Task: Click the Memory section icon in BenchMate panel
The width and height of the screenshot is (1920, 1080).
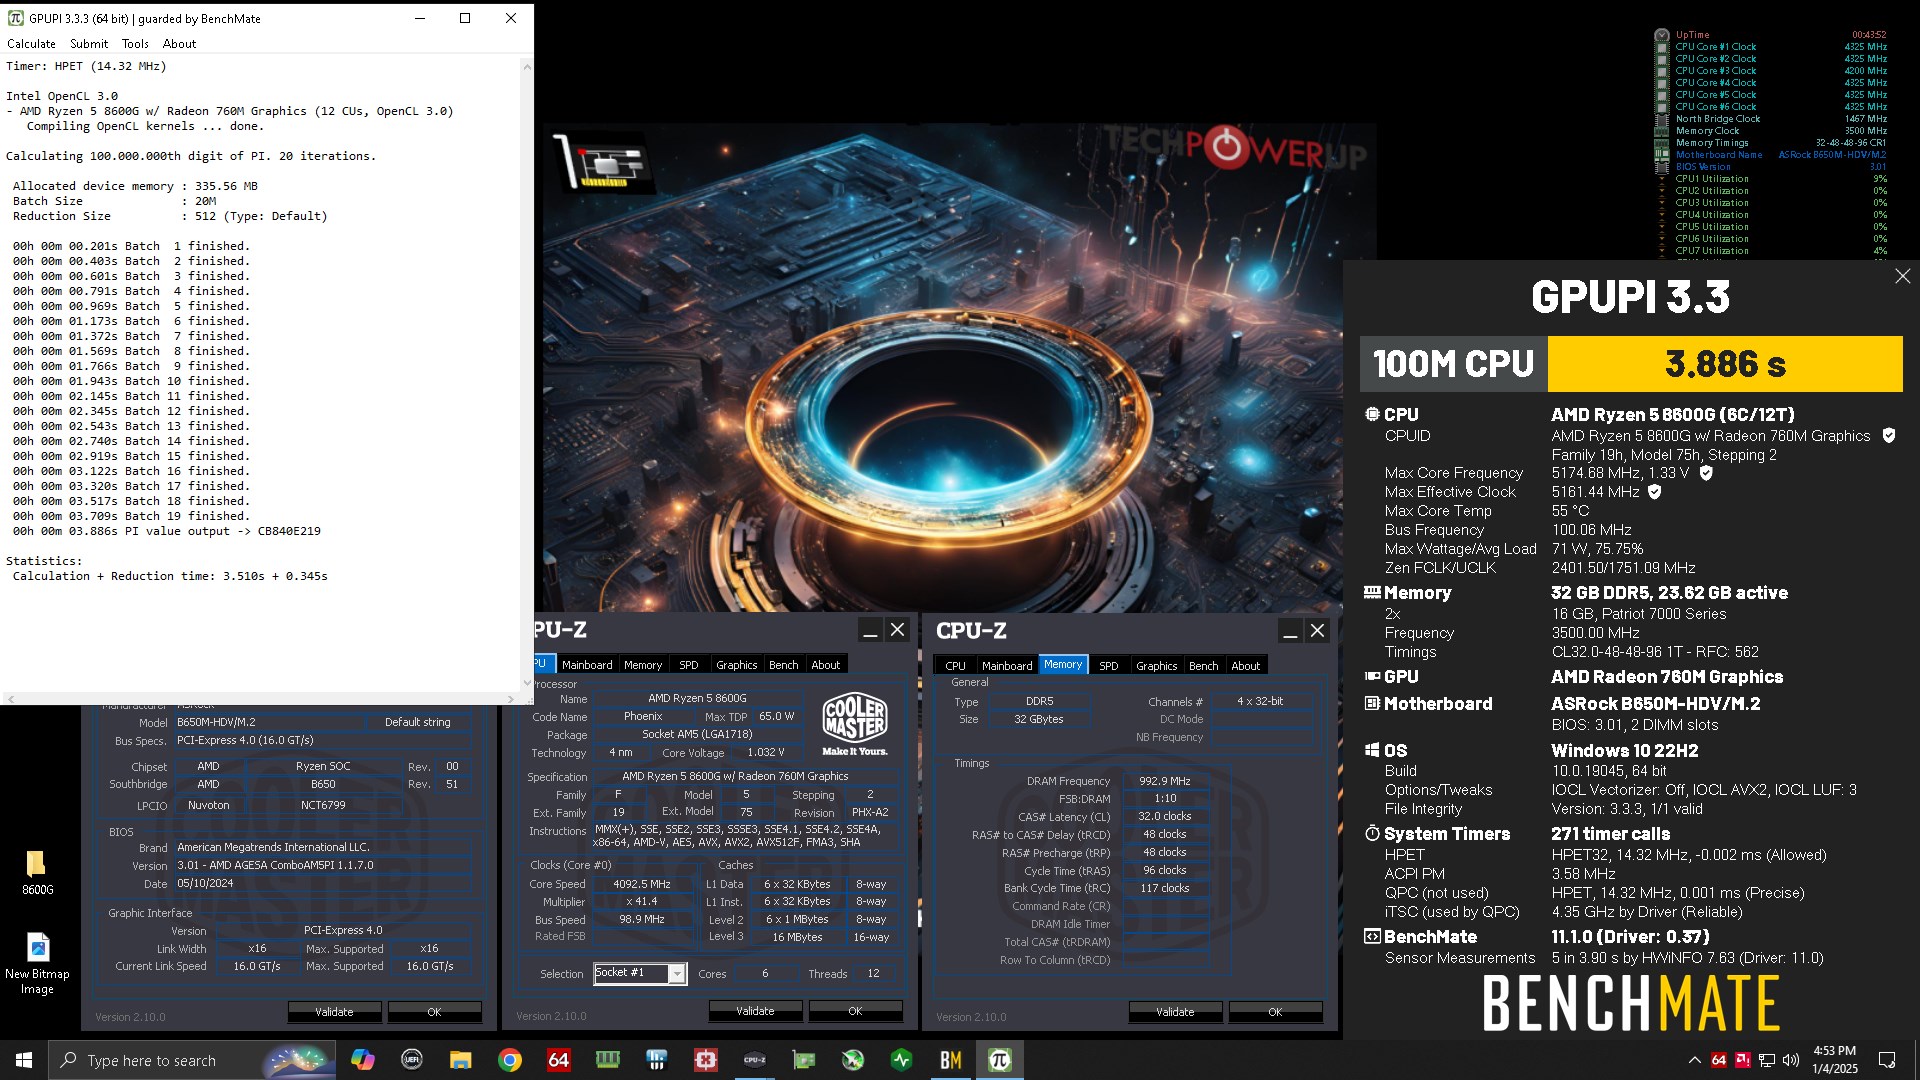Action: point(1372,593)
